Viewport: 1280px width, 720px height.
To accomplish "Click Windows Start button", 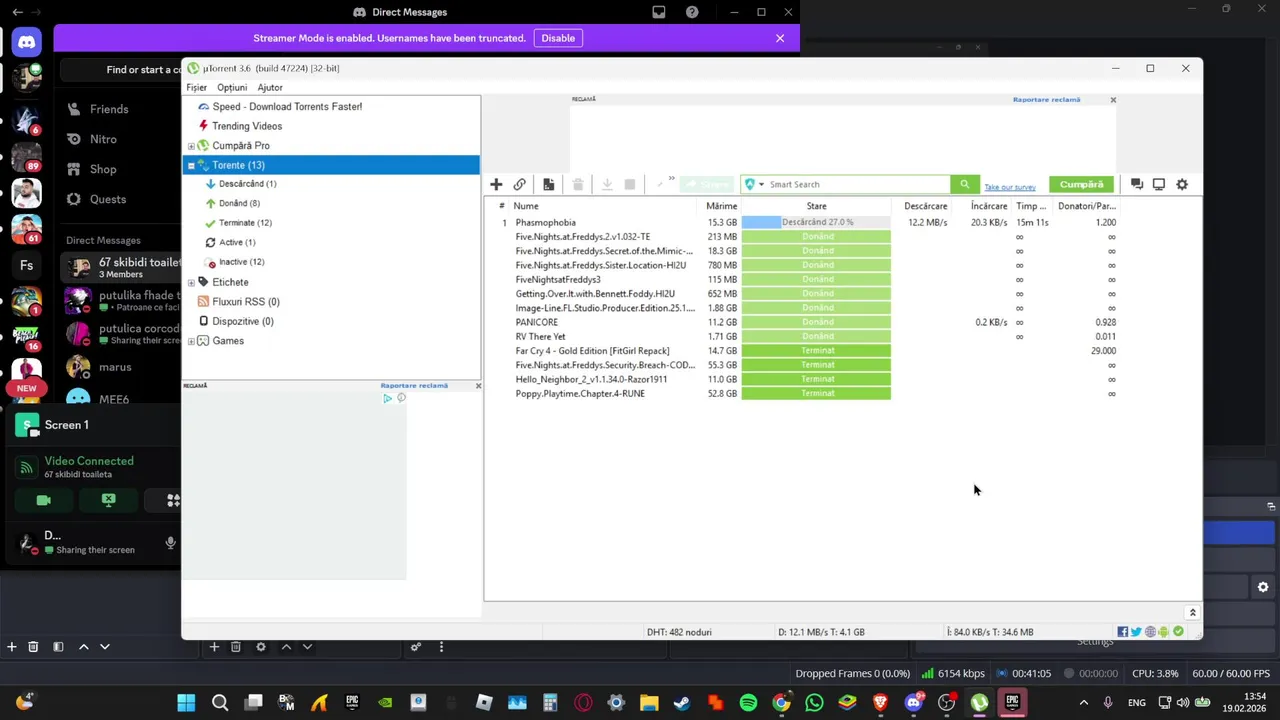I will [187, 703].
